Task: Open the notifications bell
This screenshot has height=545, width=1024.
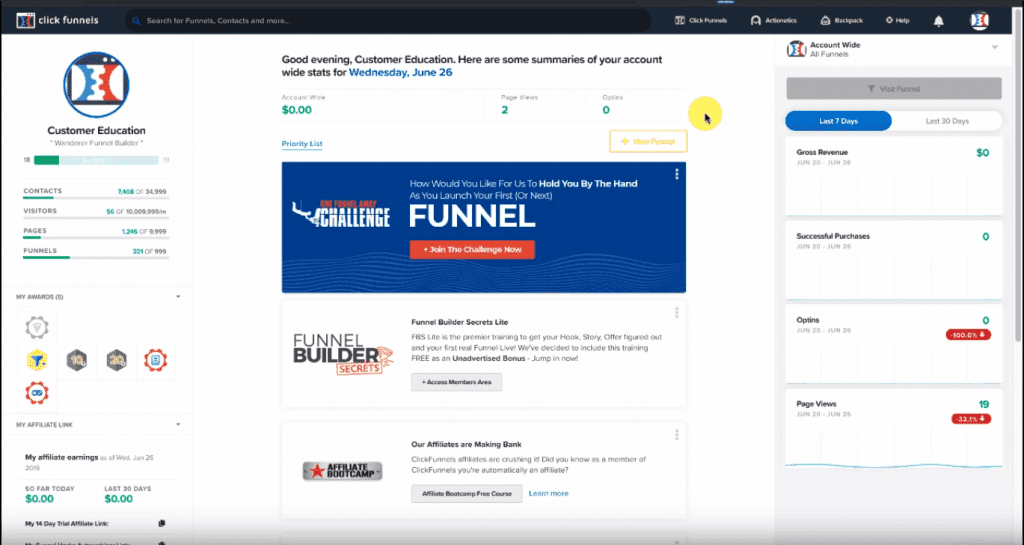Action: 938,21
